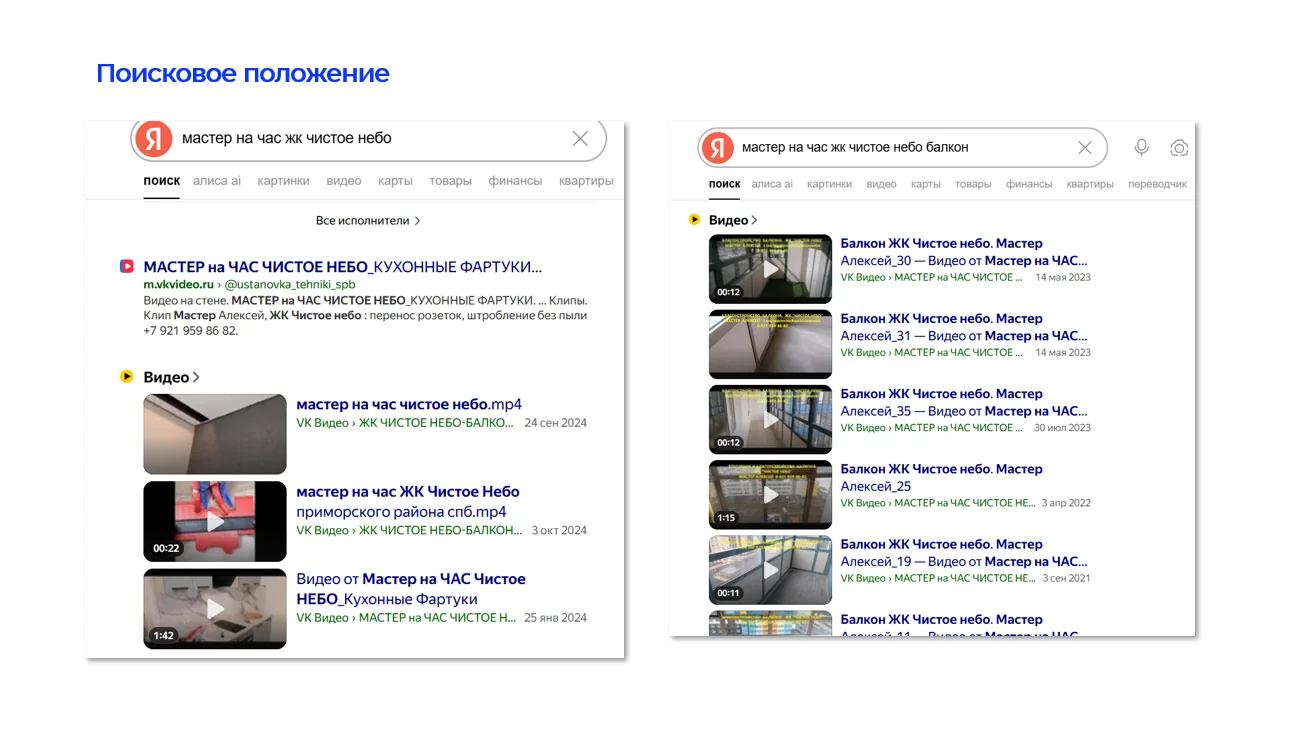Open the @ustanovka_tehniki_spb channel link
This screenshot has height=732, width=1298.
[290, 284]
